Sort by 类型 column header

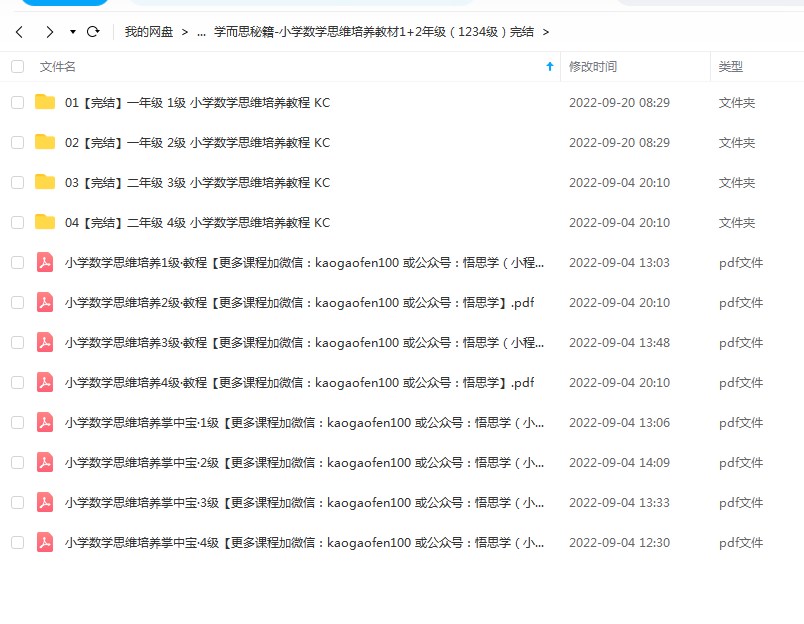click(731, 67)
